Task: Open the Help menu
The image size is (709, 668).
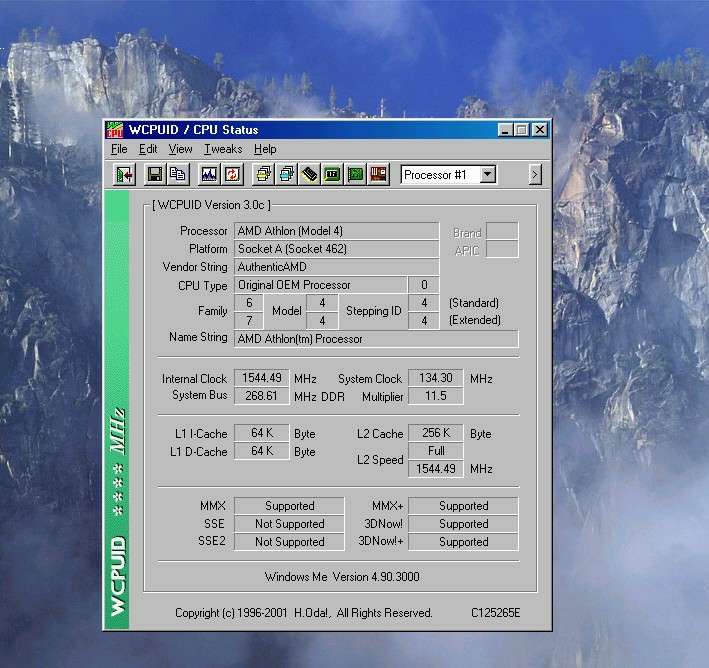Action: point(265,149)
